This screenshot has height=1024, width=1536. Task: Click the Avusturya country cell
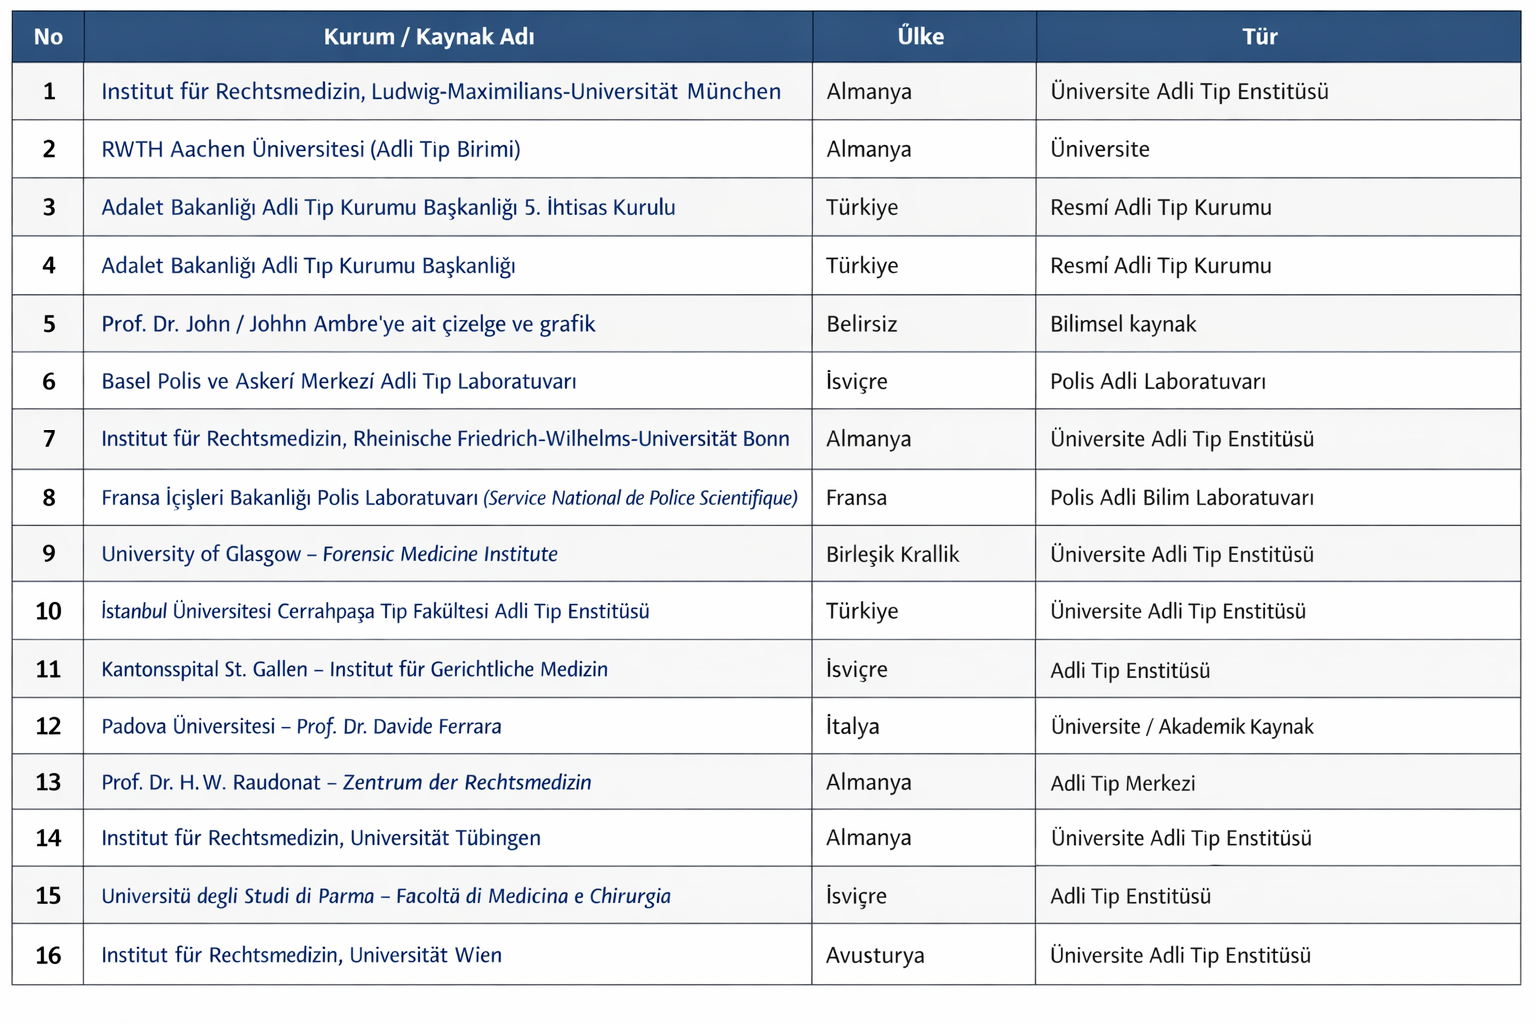coord(875,955)
